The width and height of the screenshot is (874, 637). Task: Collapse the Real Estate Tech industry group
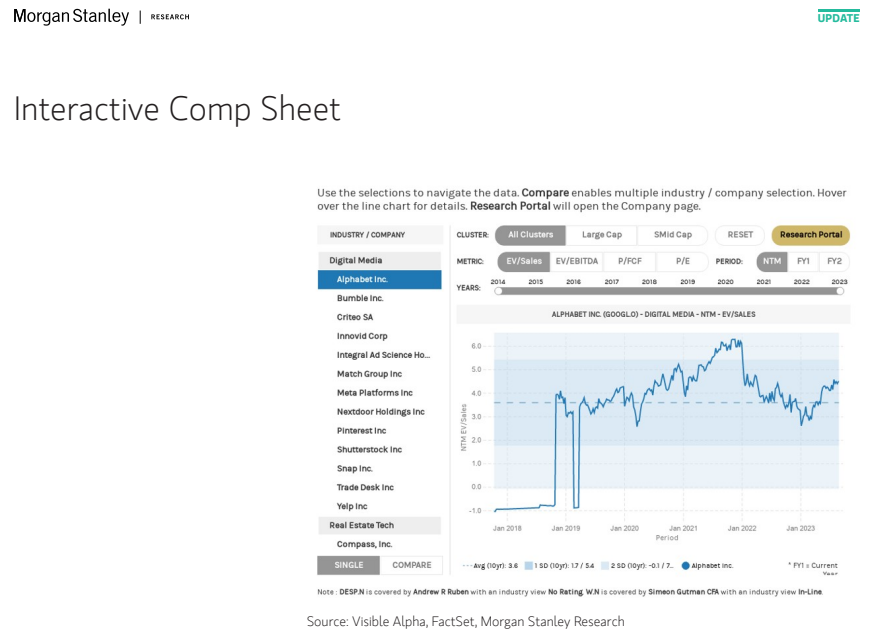380,525
